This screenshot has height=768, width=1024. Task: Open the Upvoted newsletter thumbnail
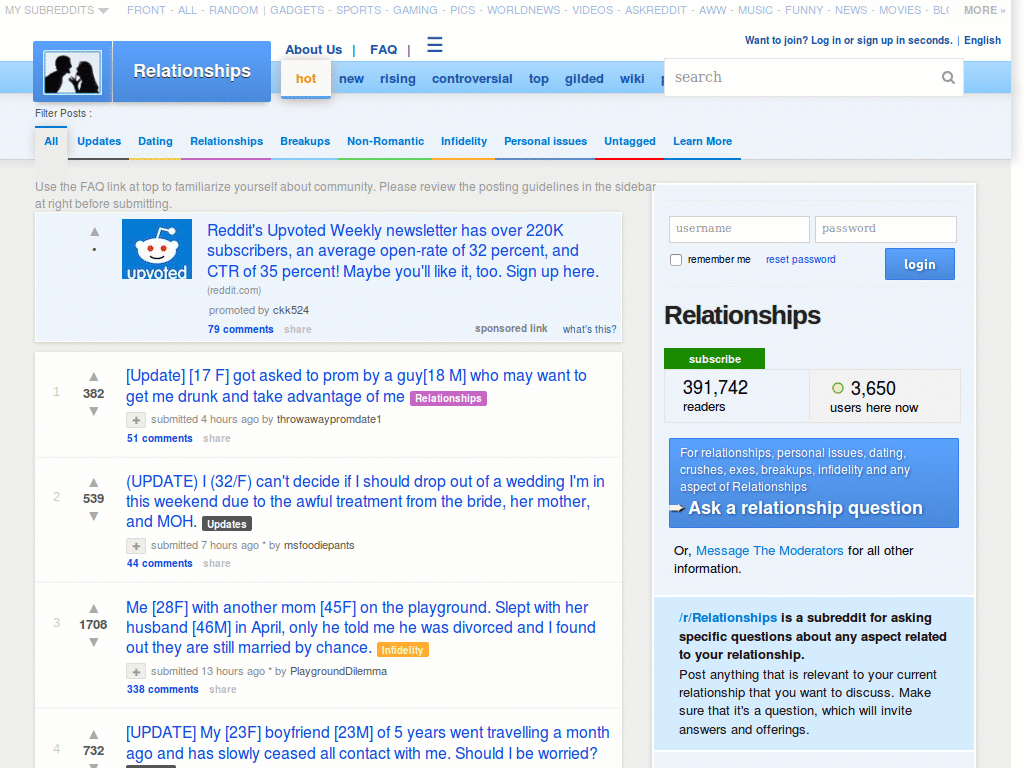coord(157,249)
